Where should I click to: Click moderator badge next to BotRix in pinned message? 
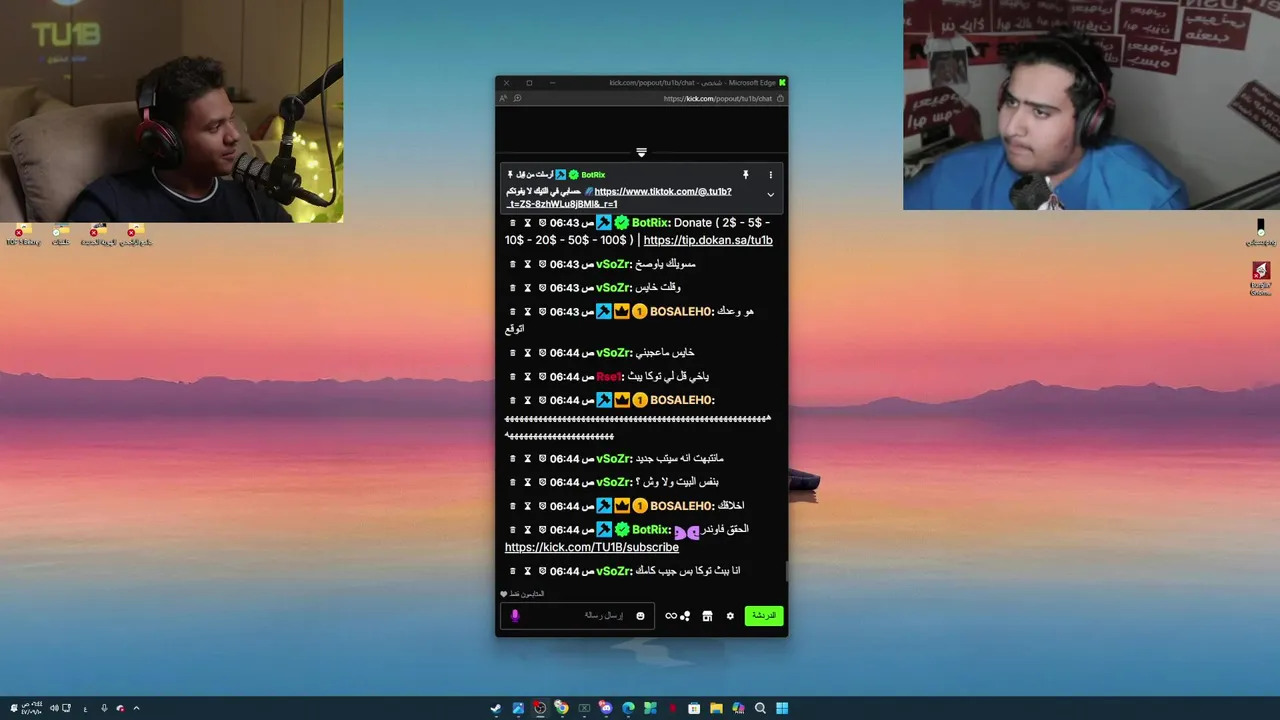point(561,175)
